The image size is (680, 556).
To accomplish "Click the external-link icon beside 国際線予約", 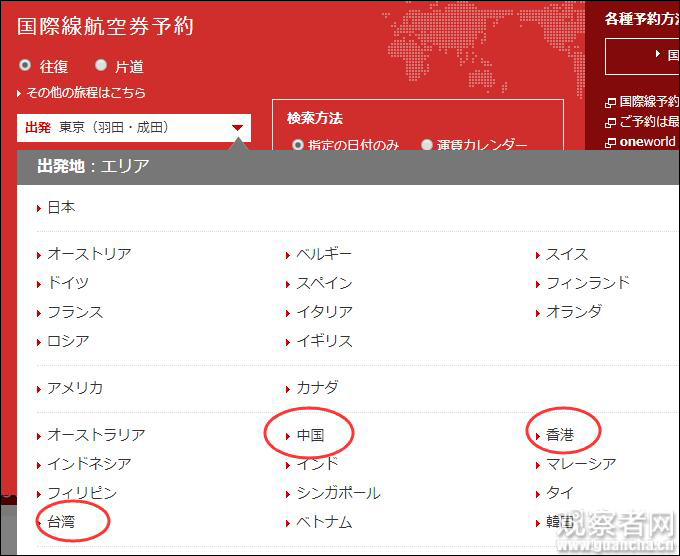I will 611,102.
